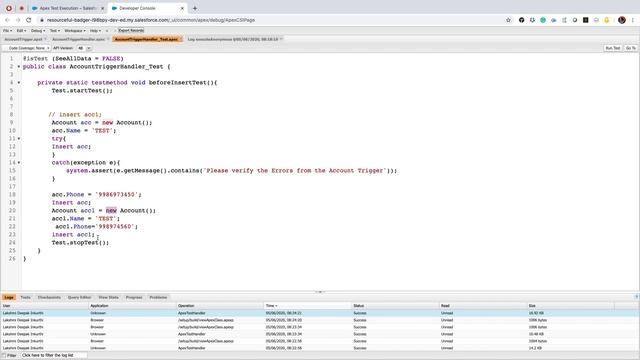Select the Logs panel tab
The width and height of the screenshot is (640, 360).
coord(9,297)
